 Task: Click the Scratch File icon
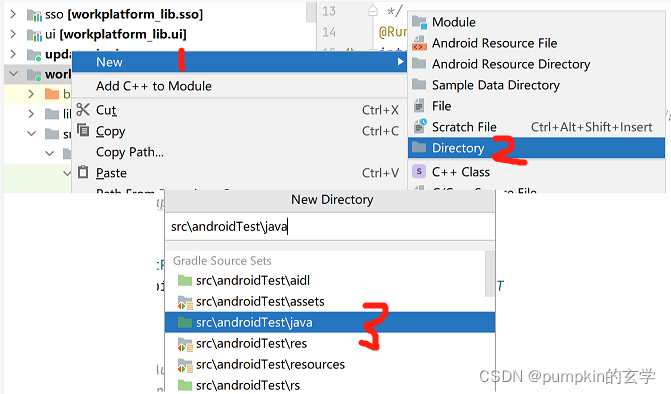coord(420,126)
